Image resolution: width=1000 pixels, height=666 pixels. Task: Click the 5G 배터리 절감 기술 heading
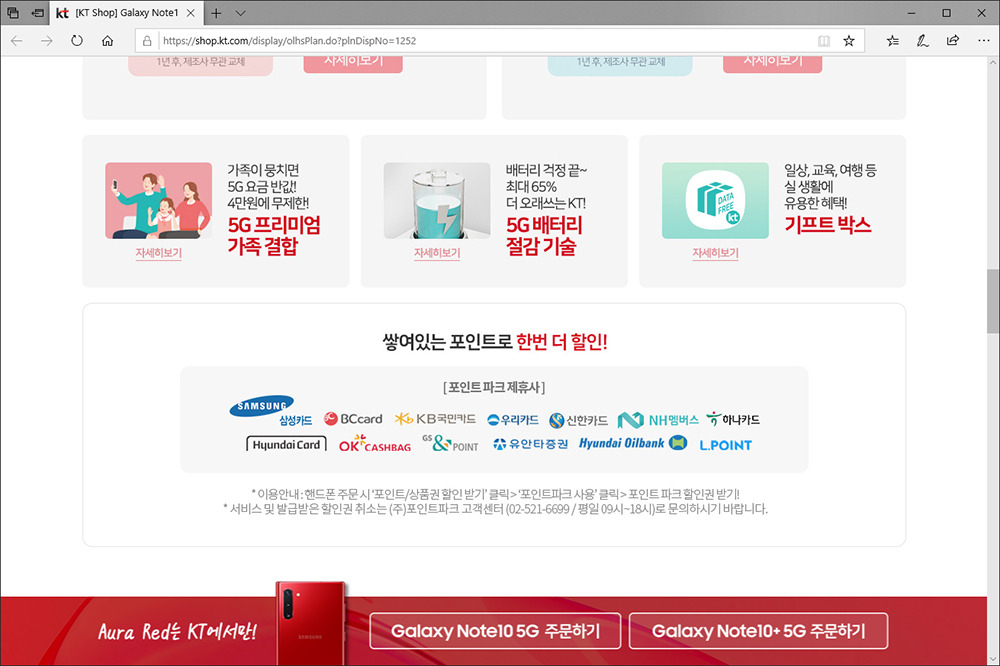click(545, 235)
